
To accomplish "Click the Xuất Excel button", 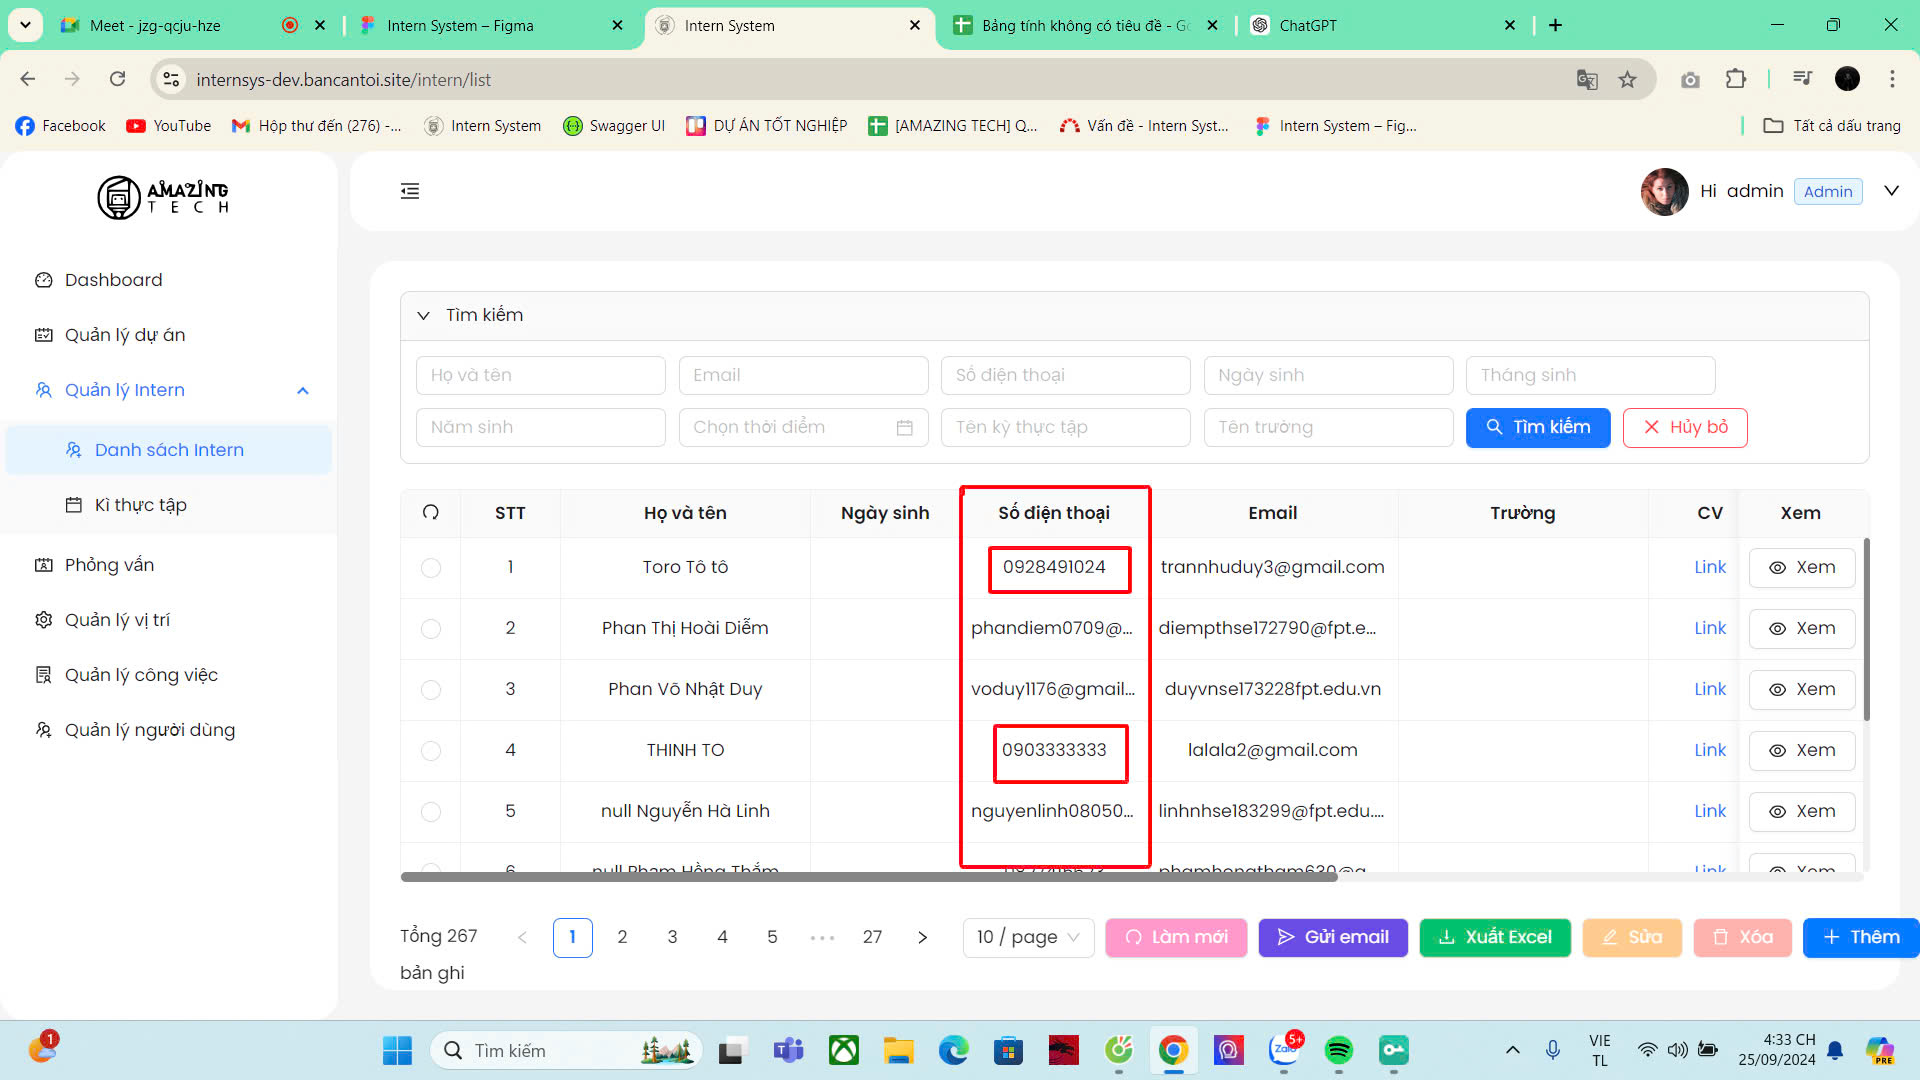I will [x=1495, y=937].
